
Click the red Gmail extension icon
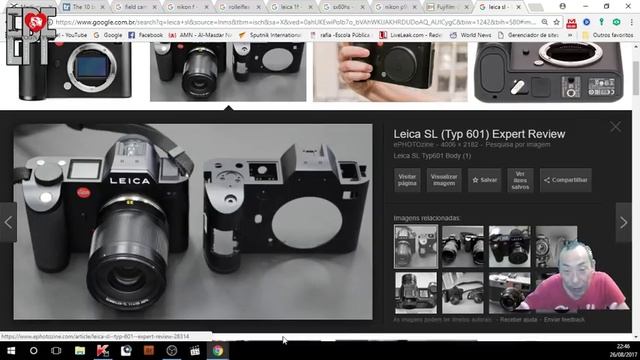571,23
